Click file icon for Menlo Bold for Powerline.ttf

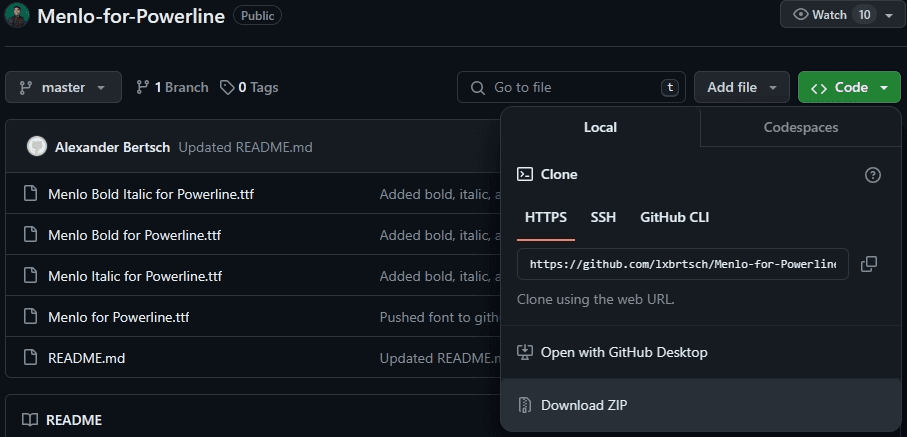pyautogui.click(x=30, y=234)
